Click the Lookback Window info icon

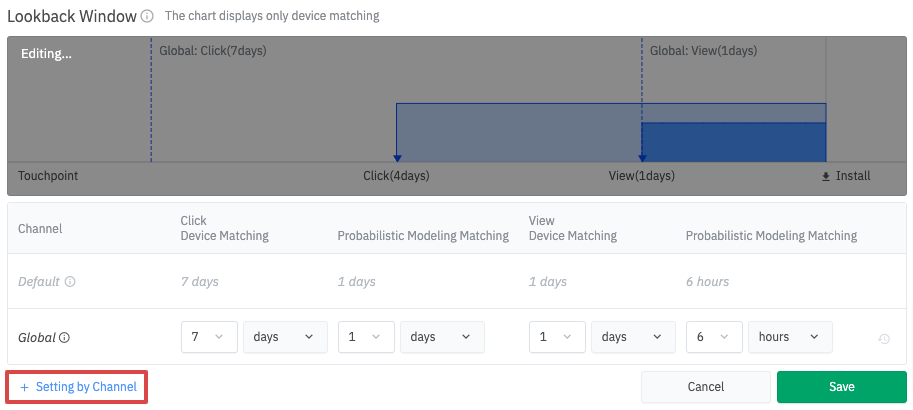click(147, 17)
